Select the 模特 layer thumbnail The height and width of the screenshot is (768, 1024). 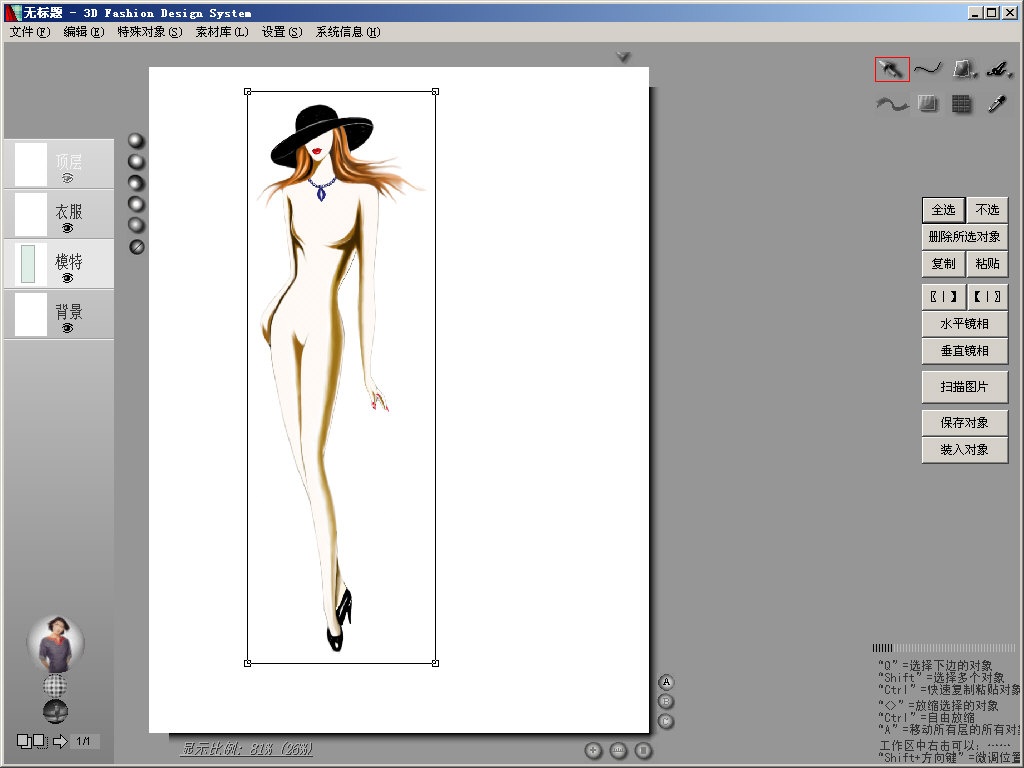click(x=31, y=264)
